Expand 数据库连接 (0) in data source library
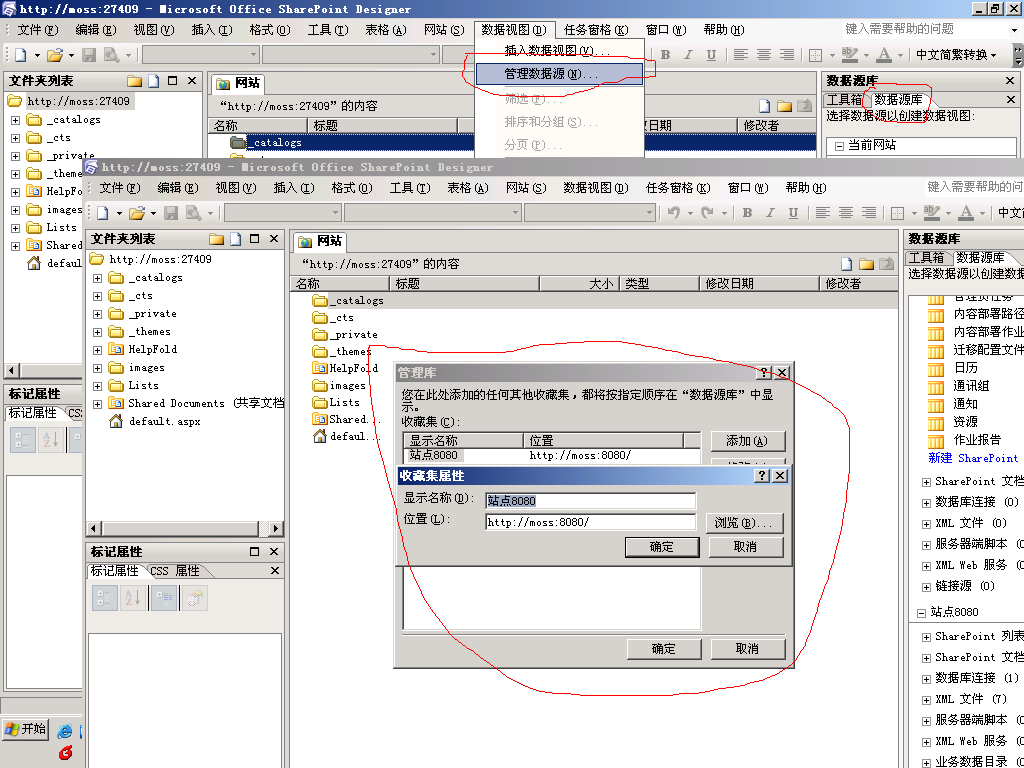Screen dimensions: 1024x768 (x=926, y=503)
